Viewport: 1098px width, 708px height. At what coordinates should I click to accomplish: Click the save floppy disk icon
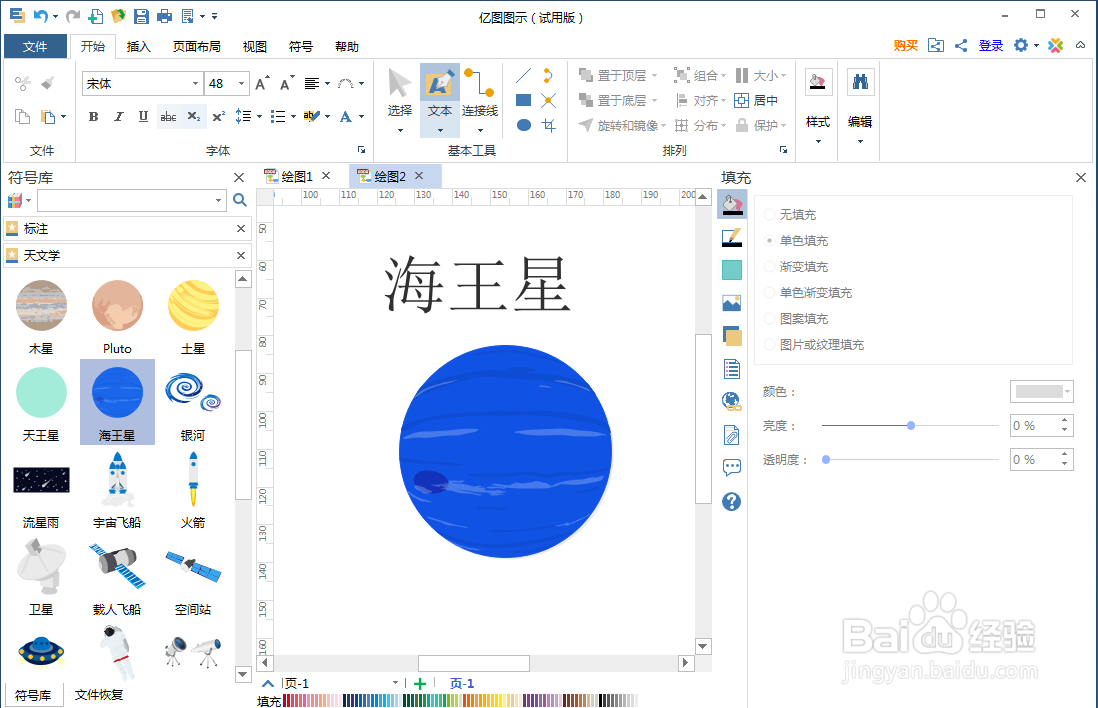point(141,16)
